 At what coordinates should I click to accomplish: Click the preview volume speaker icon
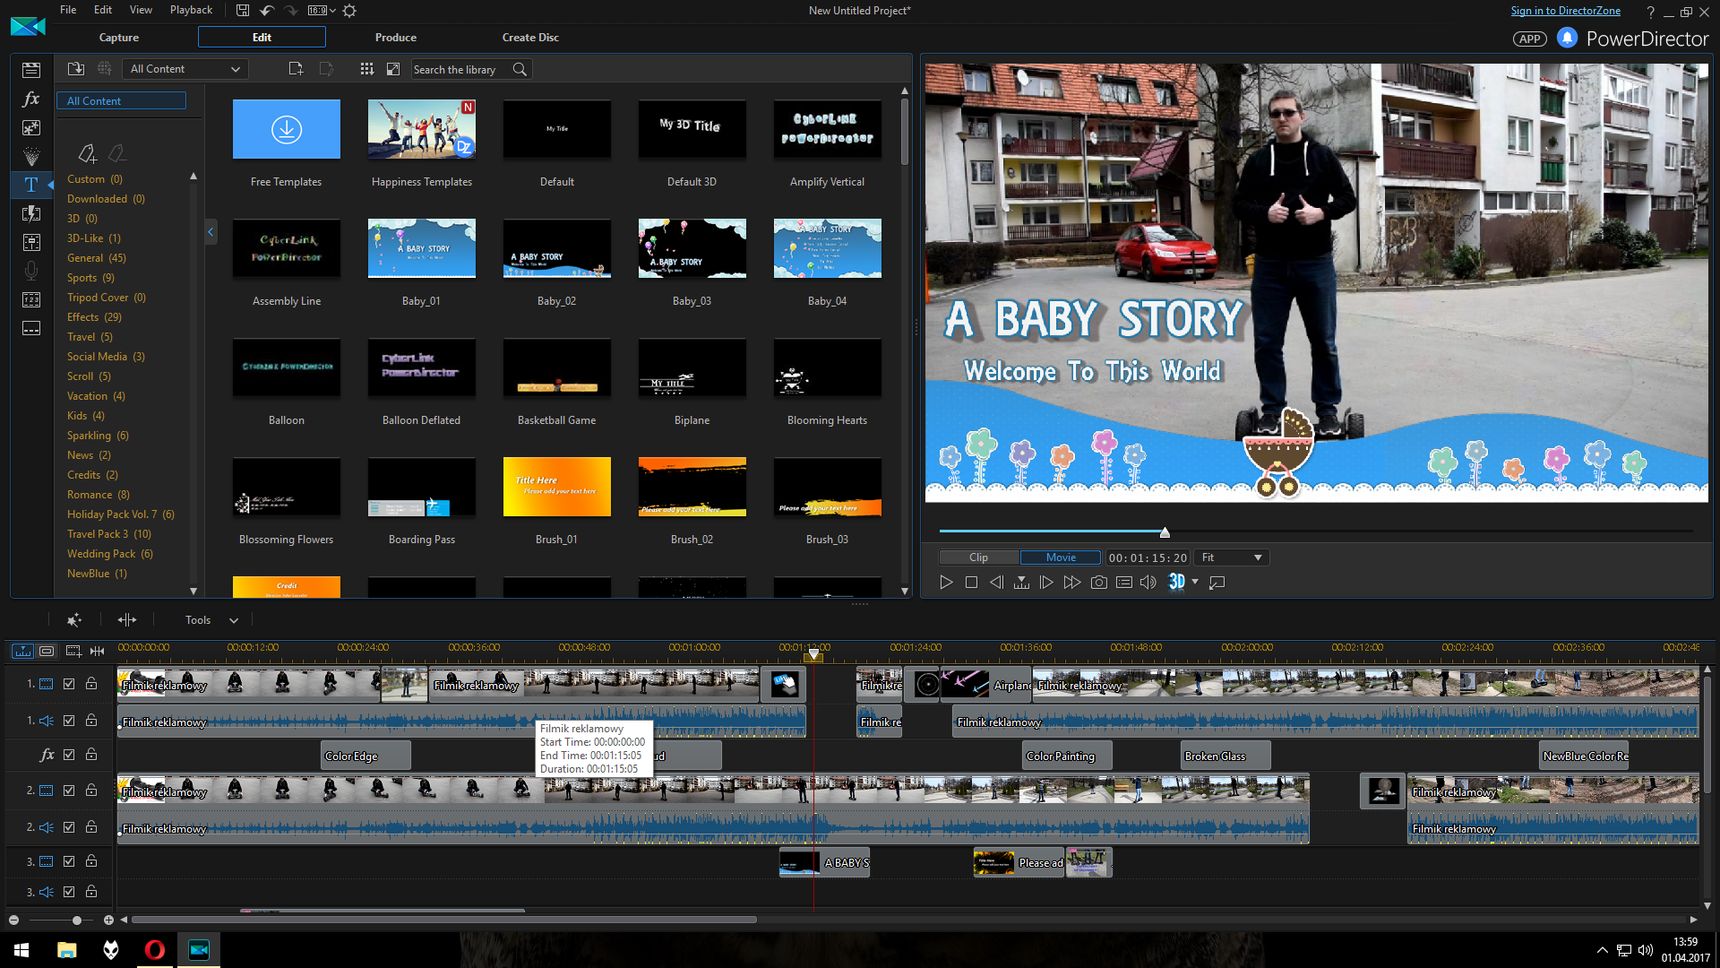click(1148, 582)
